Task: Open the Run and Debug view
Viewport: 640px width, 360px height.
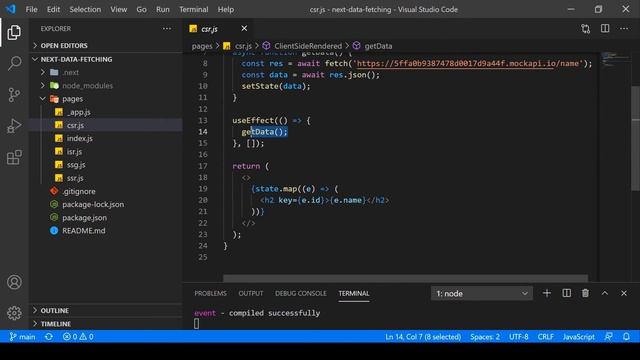Action: 14,126
